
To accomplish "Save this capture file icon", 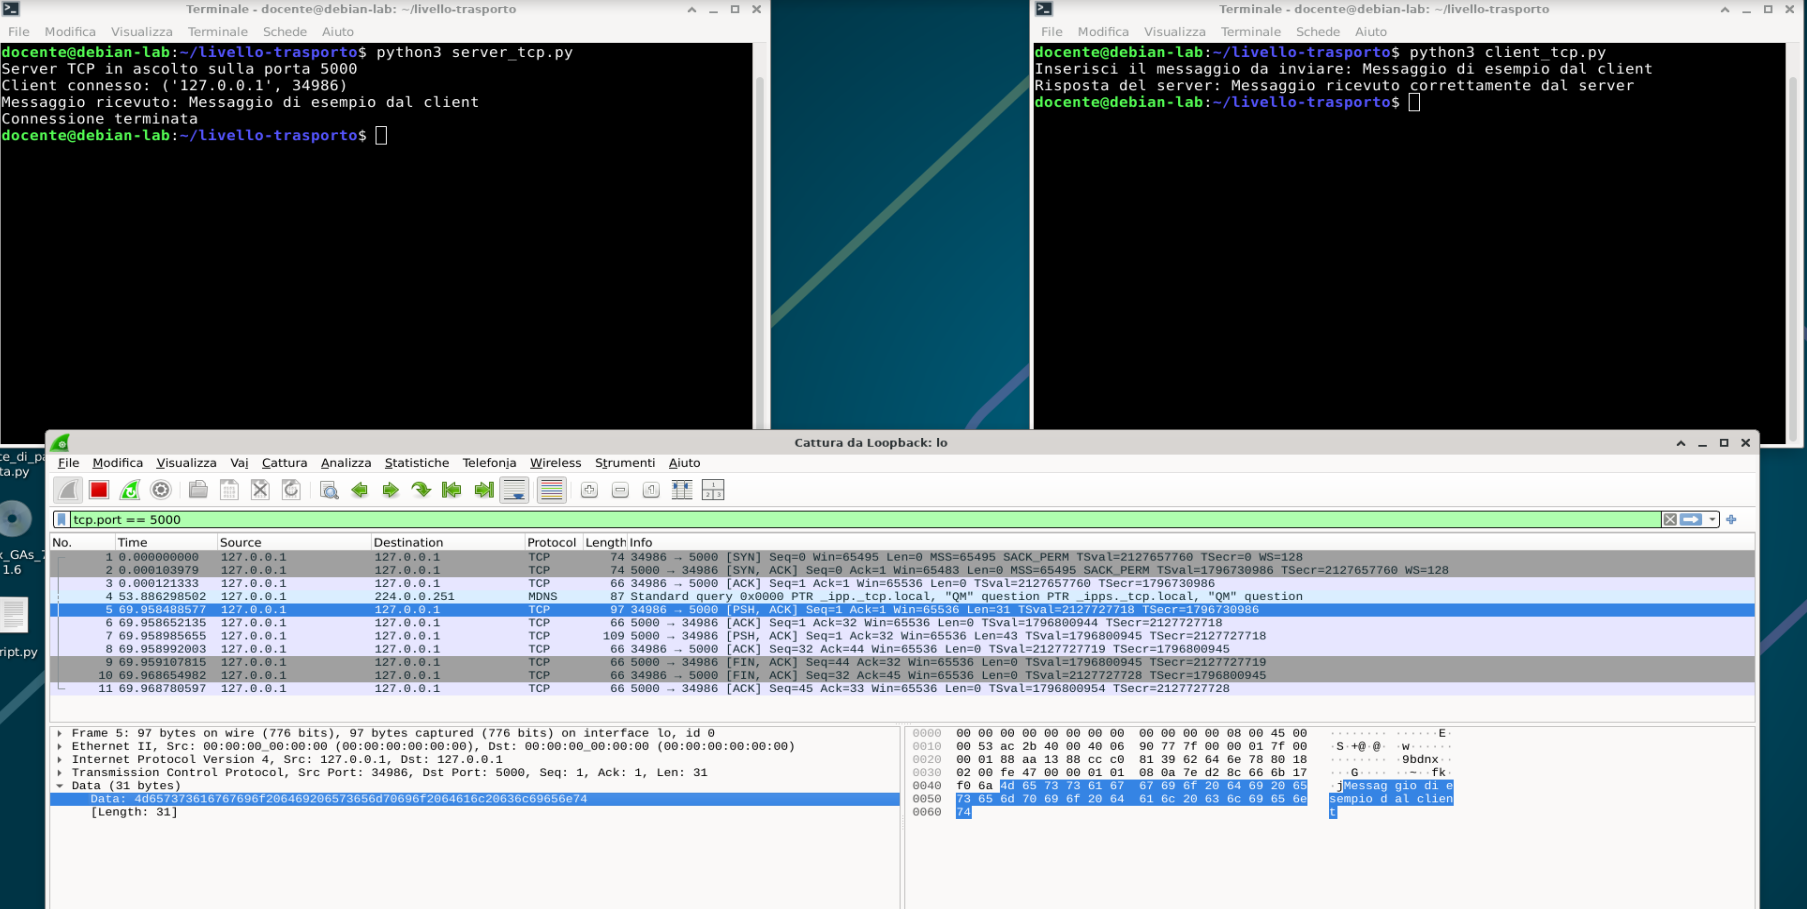I will pyautogui.click(x=229, y=490).
